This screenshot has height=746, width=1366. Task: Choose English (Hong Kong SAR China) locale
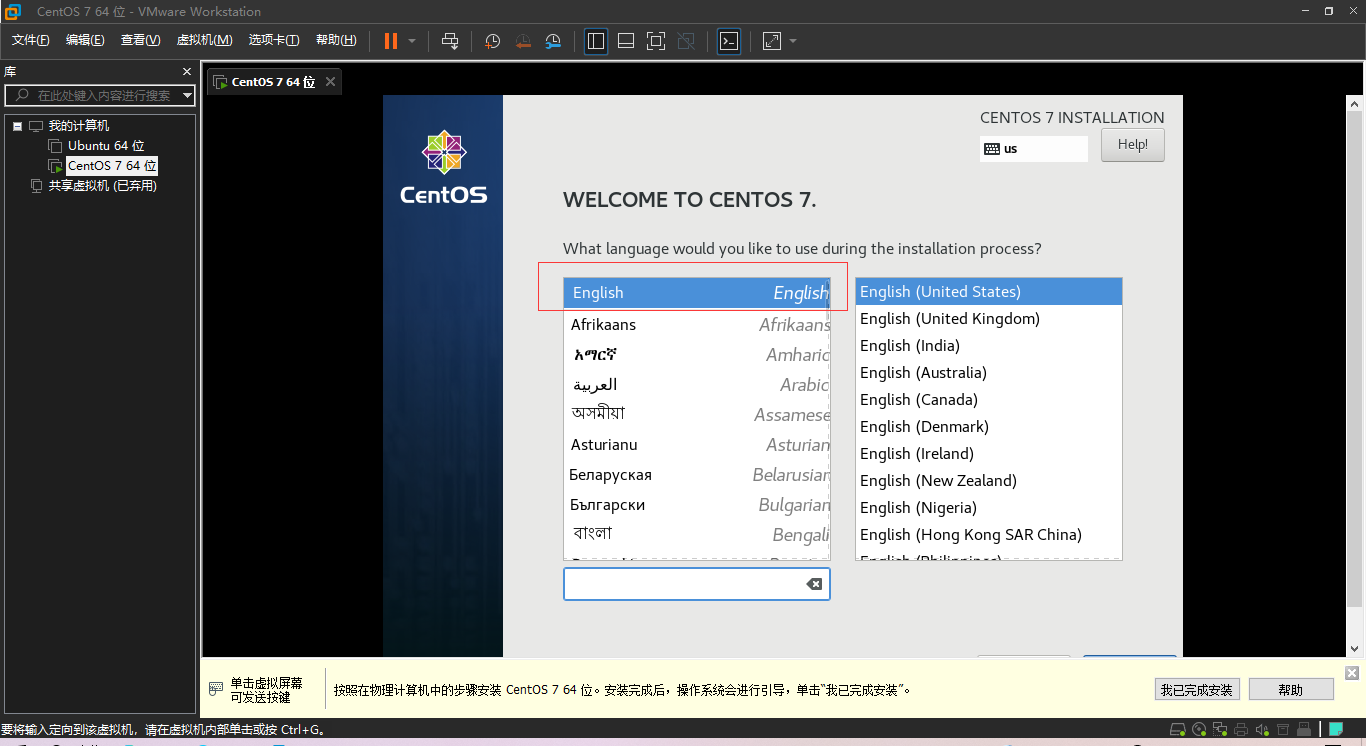989,535
